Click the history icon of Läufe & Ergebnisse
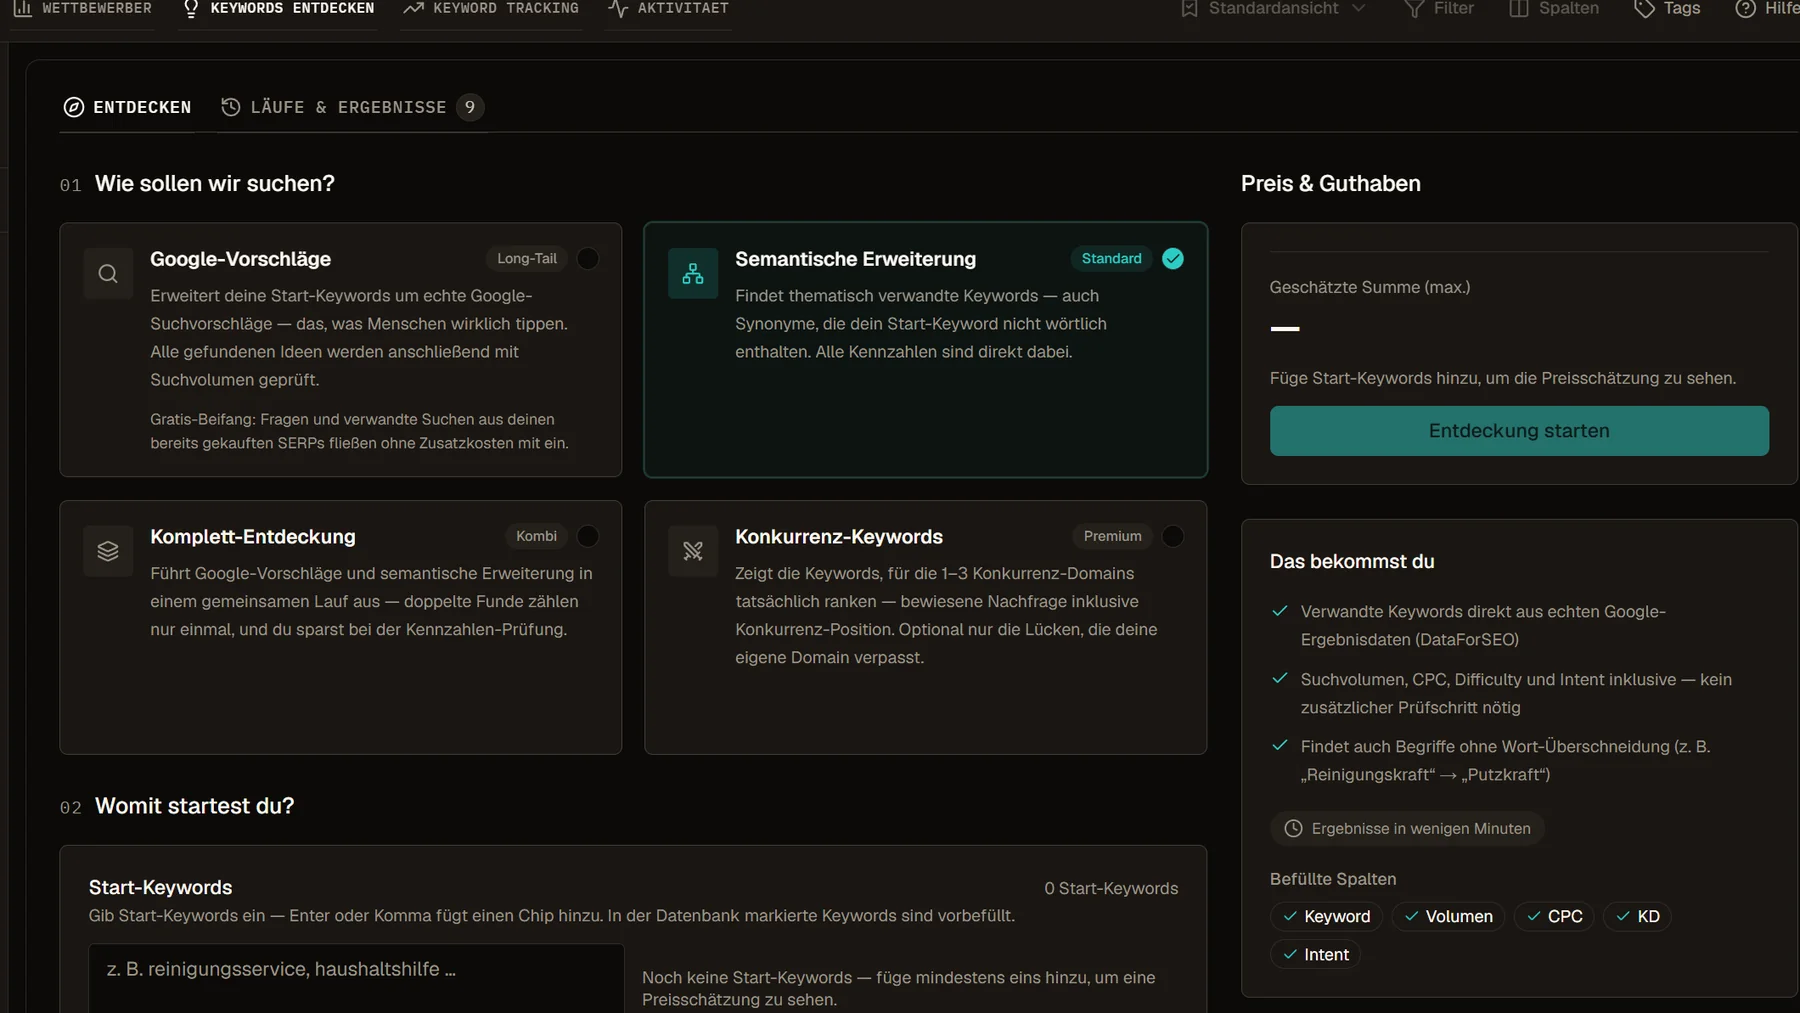Viewport: 1800px width, 1013px height. coord(231,107)
